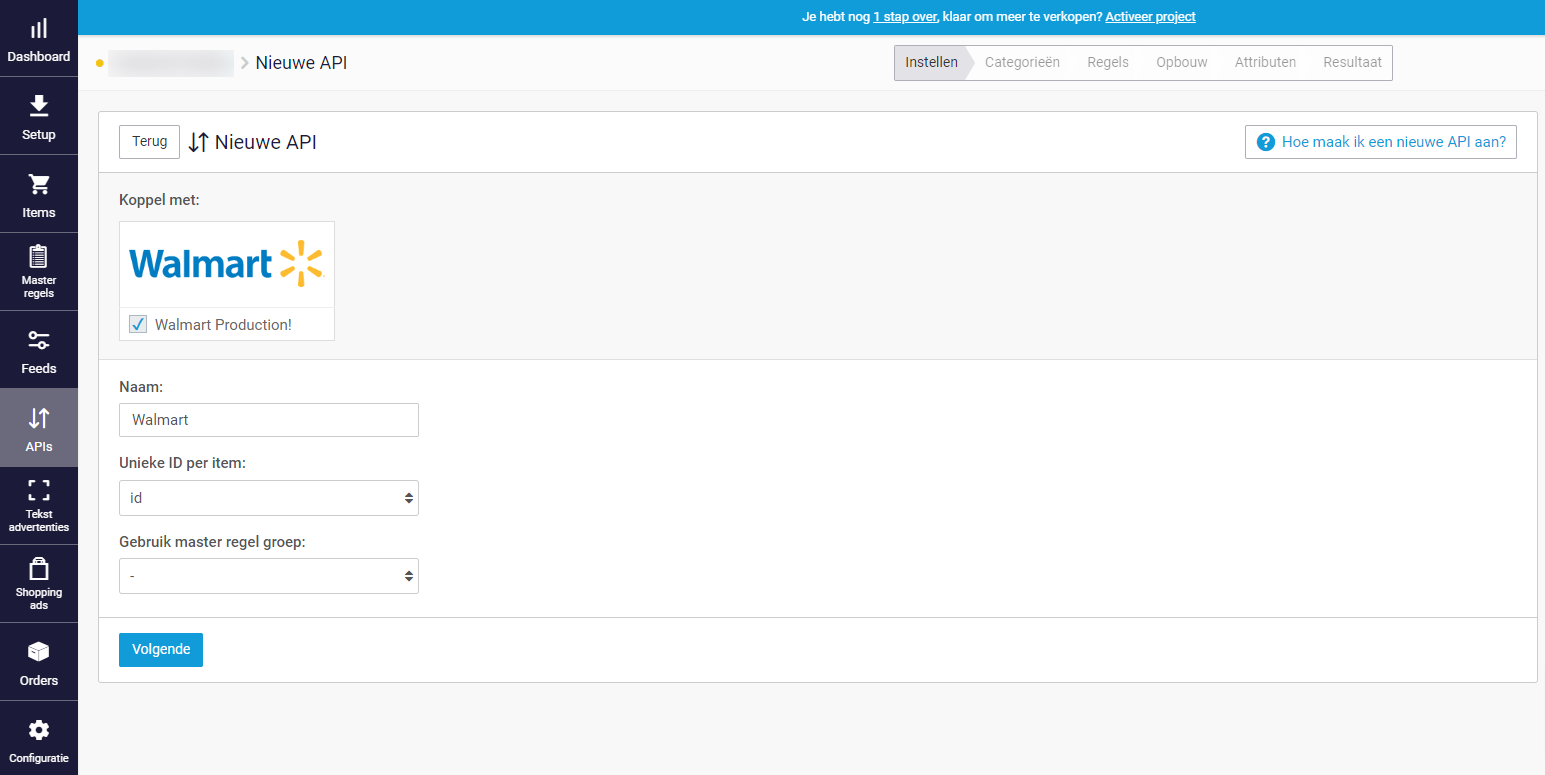Open 'Hoe maak ik een nieuwe API aan?' help
The width and height of the screenshot is (1545, 775).
click(1380, 141)
